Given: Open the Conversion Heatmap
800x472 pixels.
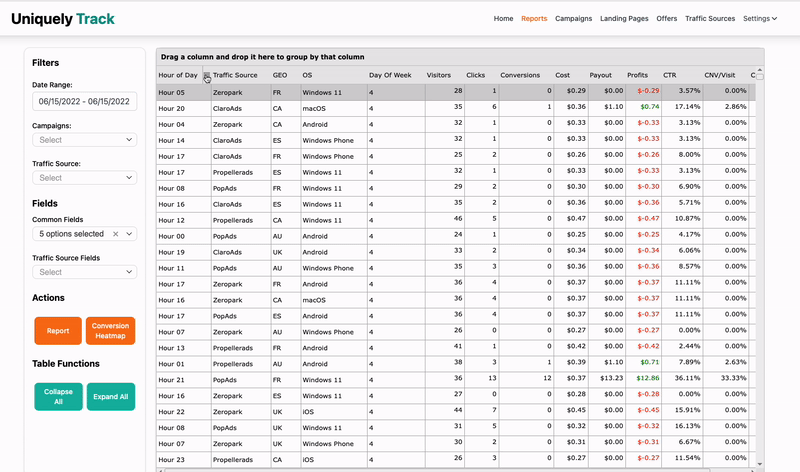Looking at the screenshot, I should (x=110, y=331).
